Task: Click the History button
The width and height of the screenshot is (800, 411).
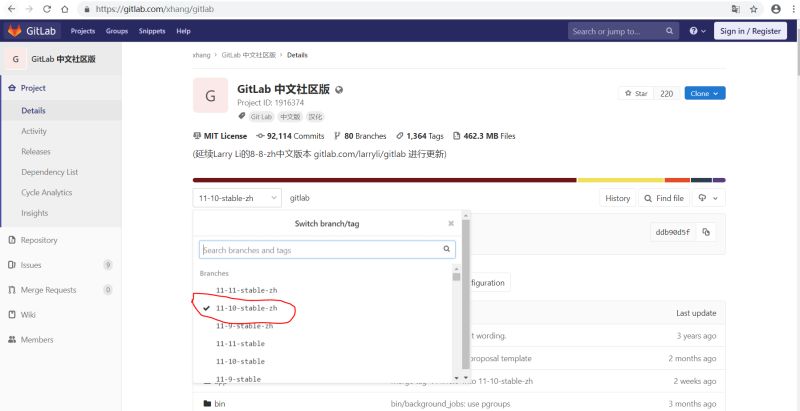Action: [x=617, y=198]
